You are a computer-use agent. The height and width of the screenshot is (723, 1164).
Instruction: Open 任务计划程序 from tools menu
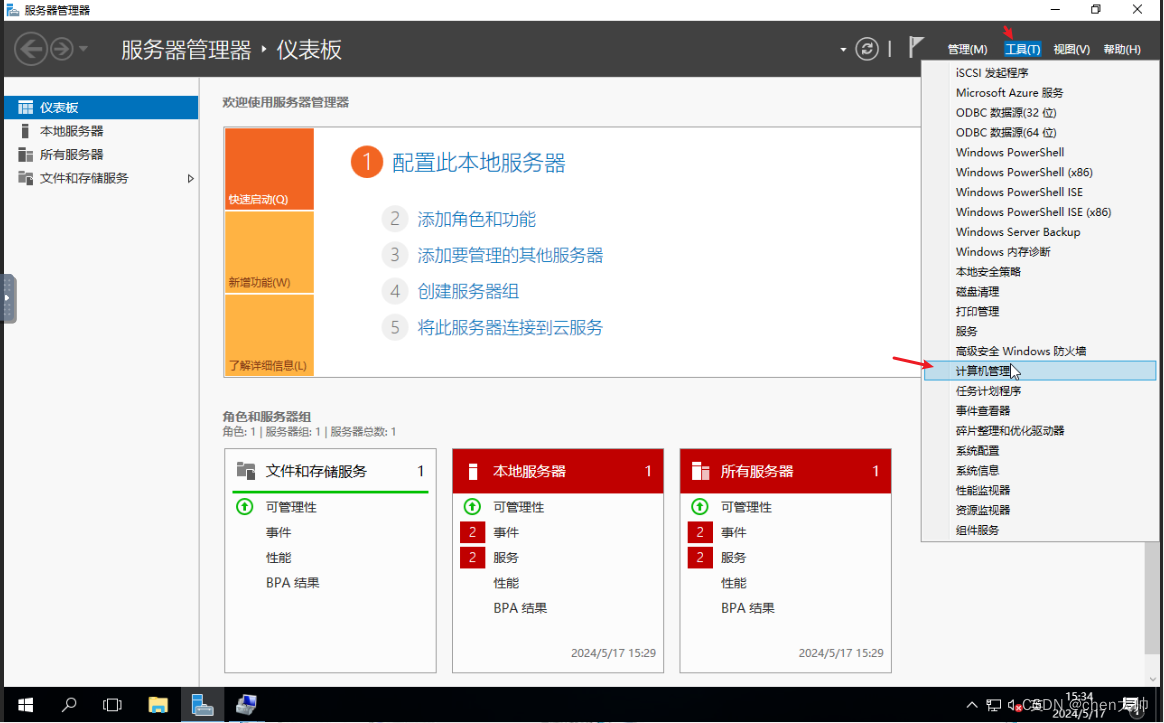coord(1039,390)
